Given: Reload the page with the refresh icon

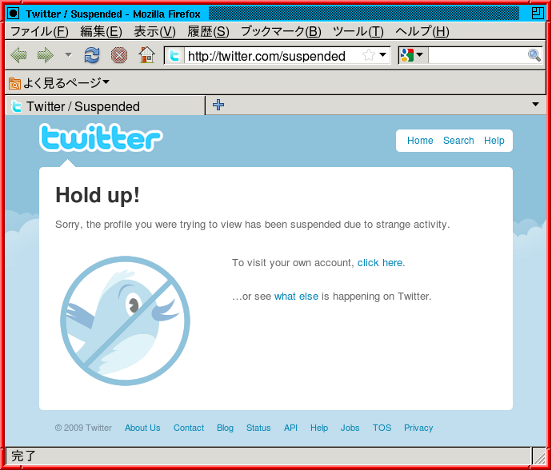Looking at the screenshot, I should (92, 56).
